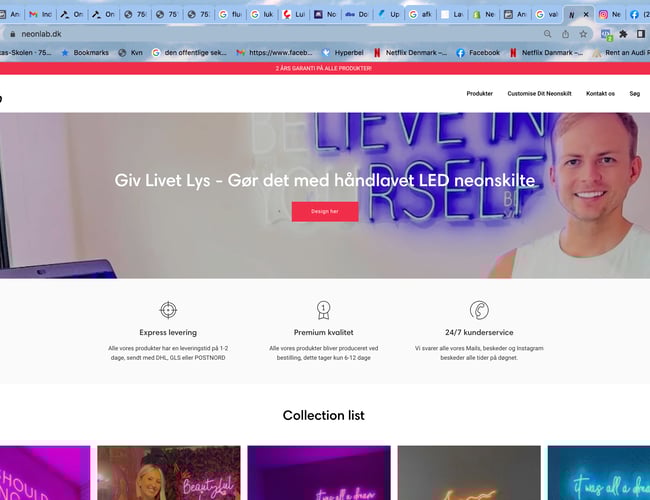Close the active neonlab tab
The width and height of the screenshot is (650, 500).
[586, 15]
